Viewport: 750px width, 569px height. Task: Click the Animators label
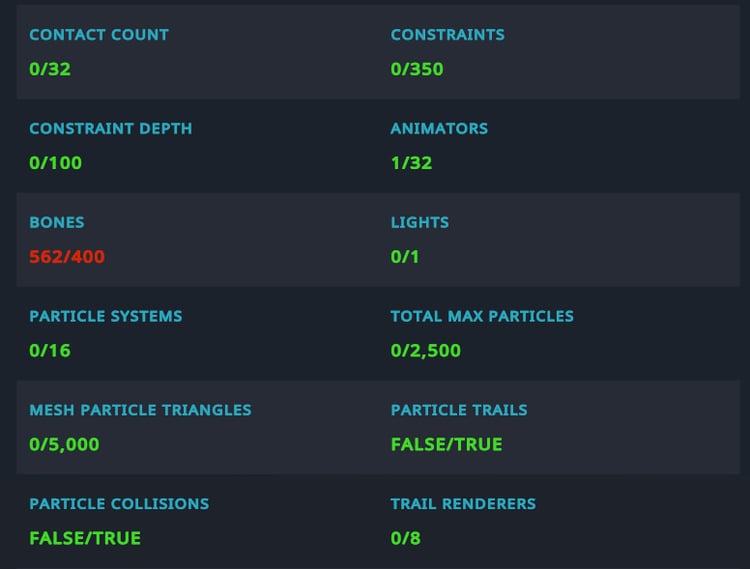439,129
